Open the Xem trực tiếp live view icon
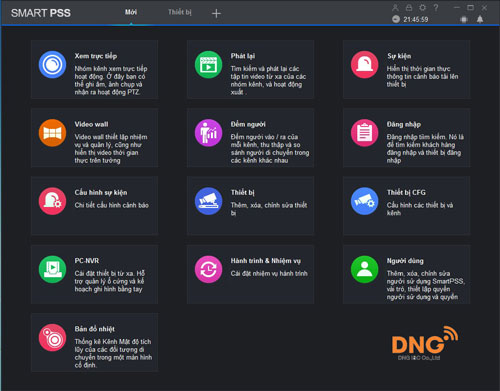The image size is (500, 391). [x=52, y=65]
